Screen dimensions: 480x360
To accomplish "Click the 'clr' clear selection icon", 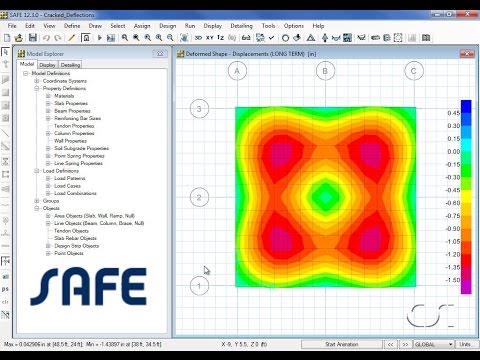I will point(5,302).
